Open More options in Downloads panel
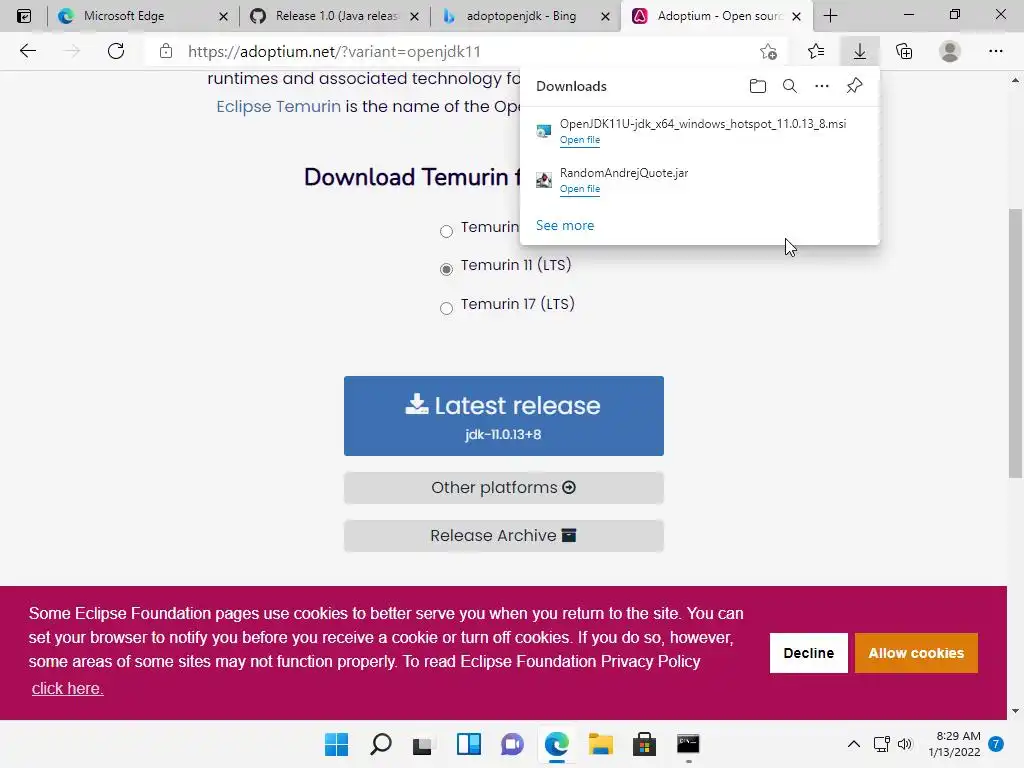 (x=822, y=86)
